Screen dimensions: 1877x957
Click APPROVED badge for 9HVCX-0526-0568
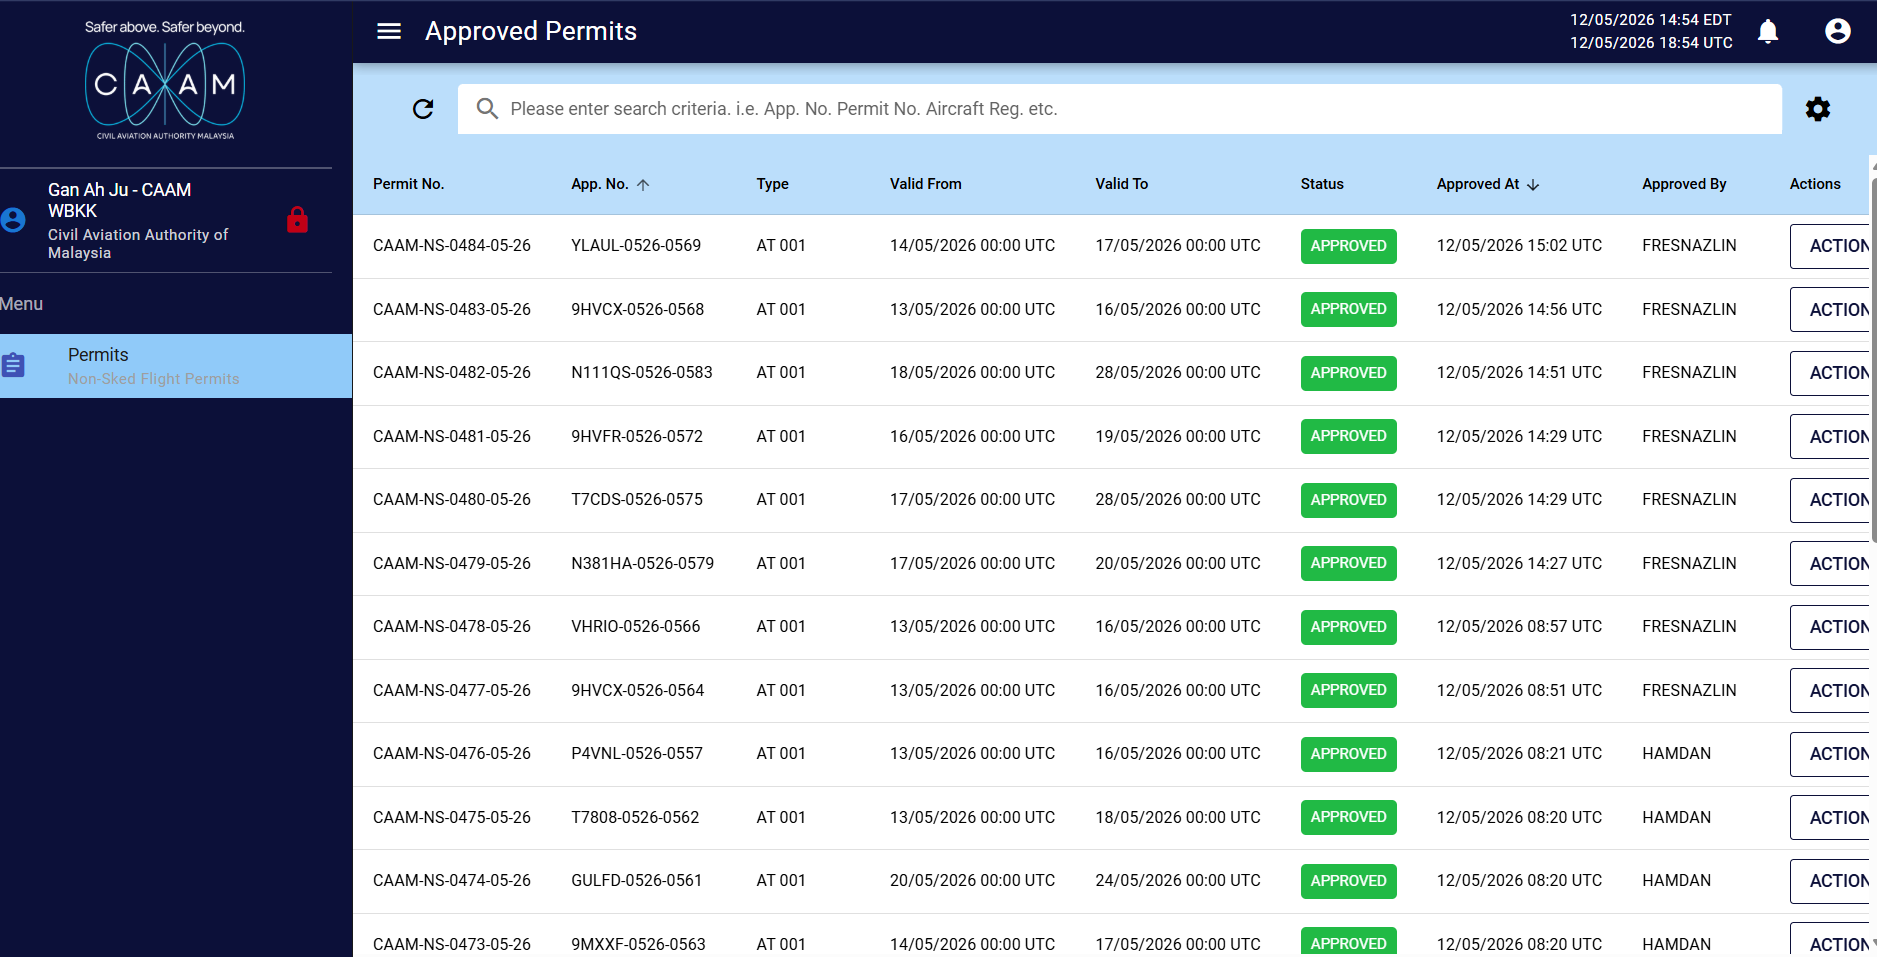pyautogui.click(x=1348, y=309)
